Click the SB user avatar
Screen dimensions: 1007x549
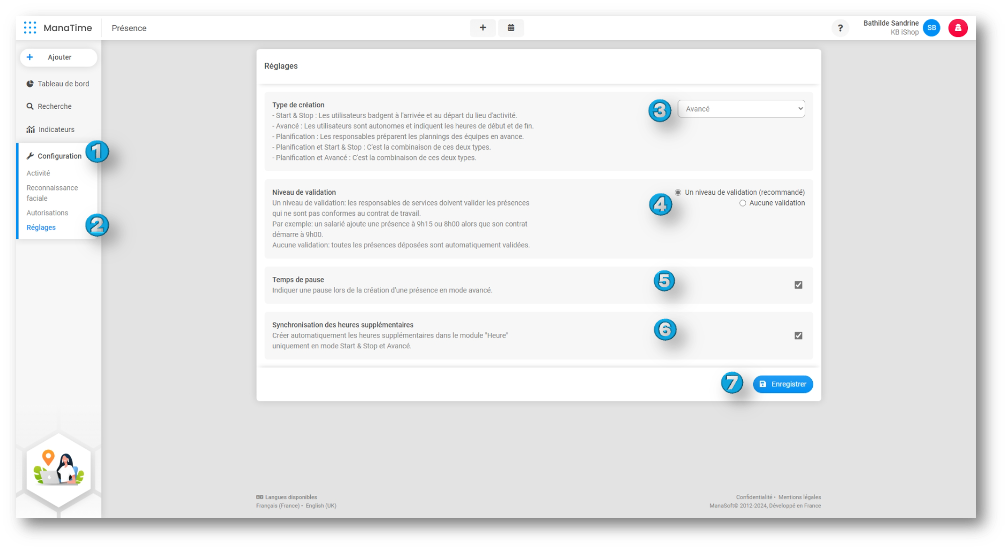(931, 28)
